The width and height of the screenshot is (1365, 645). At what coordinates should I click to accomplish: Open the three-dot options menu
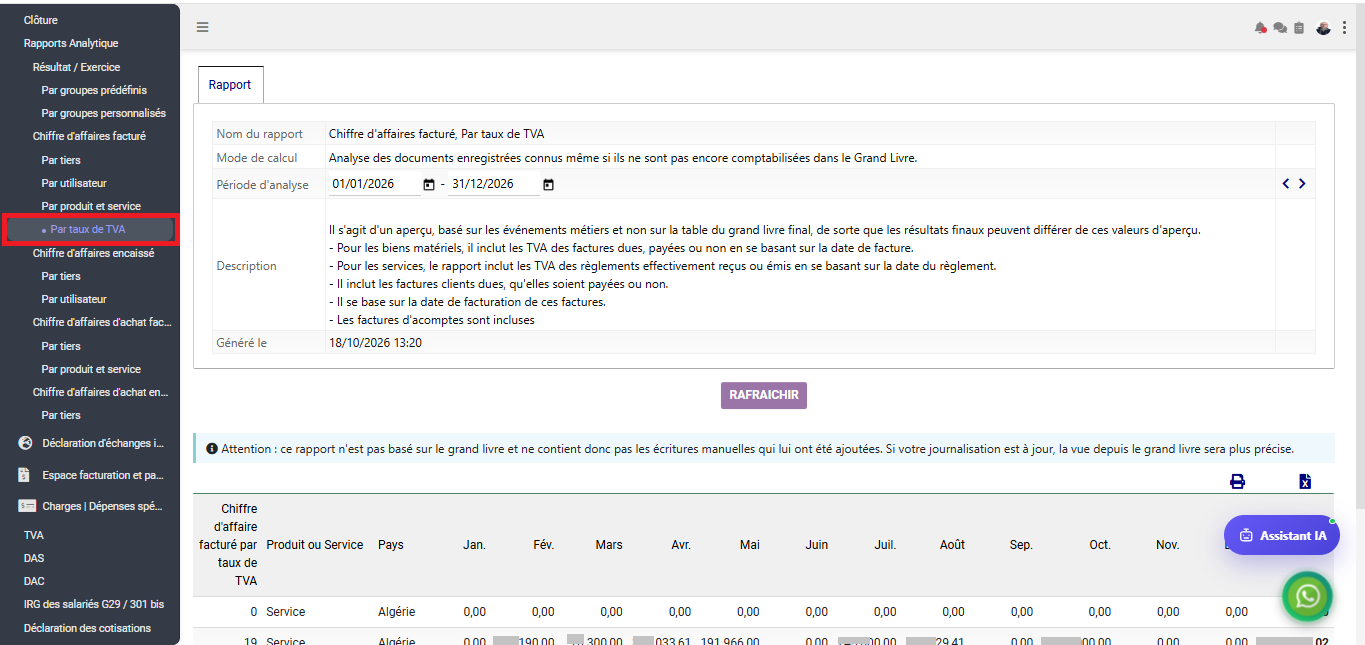point(1345,28)
